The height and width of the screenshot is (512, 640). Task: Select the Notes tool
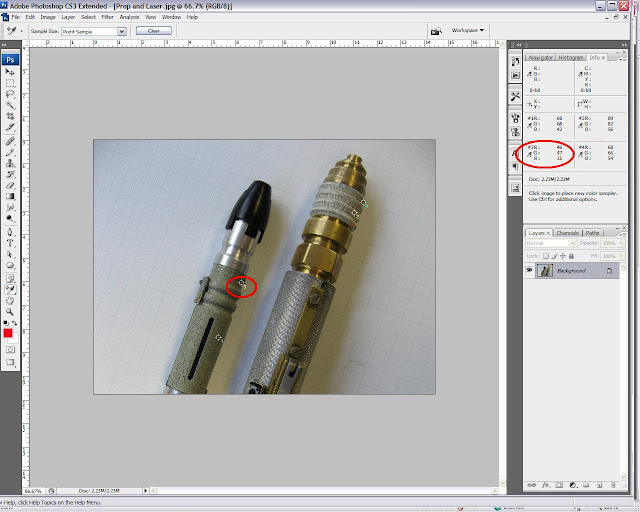pos(10,279)
